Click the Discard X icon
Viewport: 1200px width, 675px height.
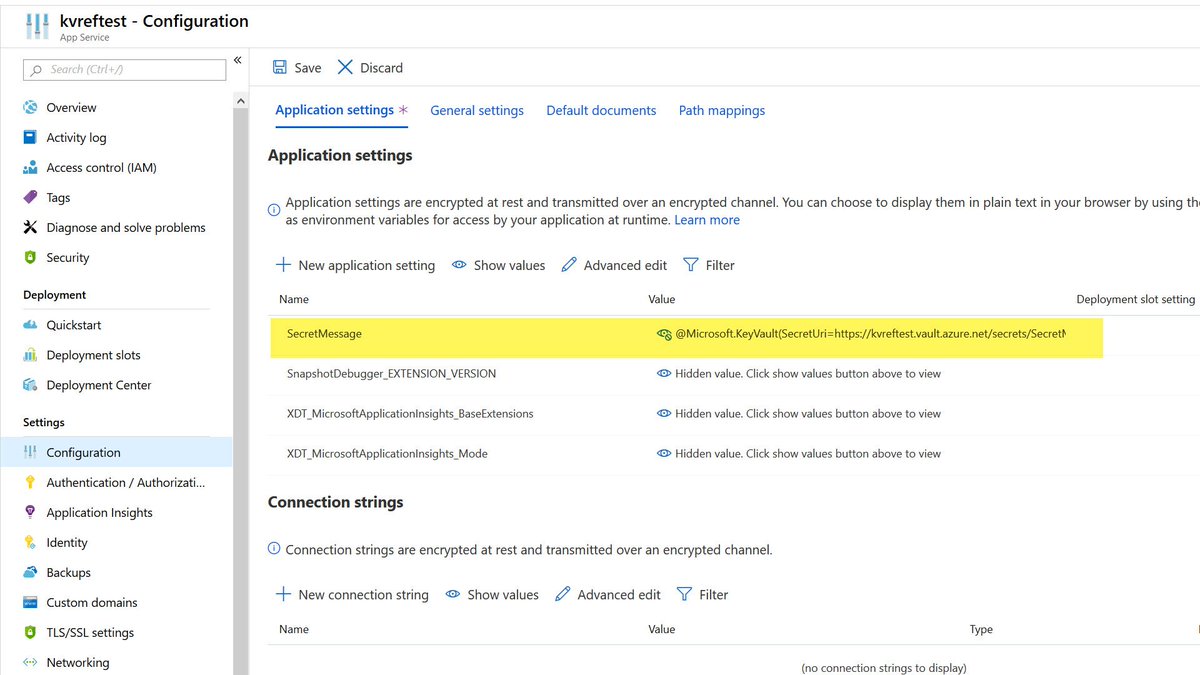pyautogui.click(x=345, y=67)
